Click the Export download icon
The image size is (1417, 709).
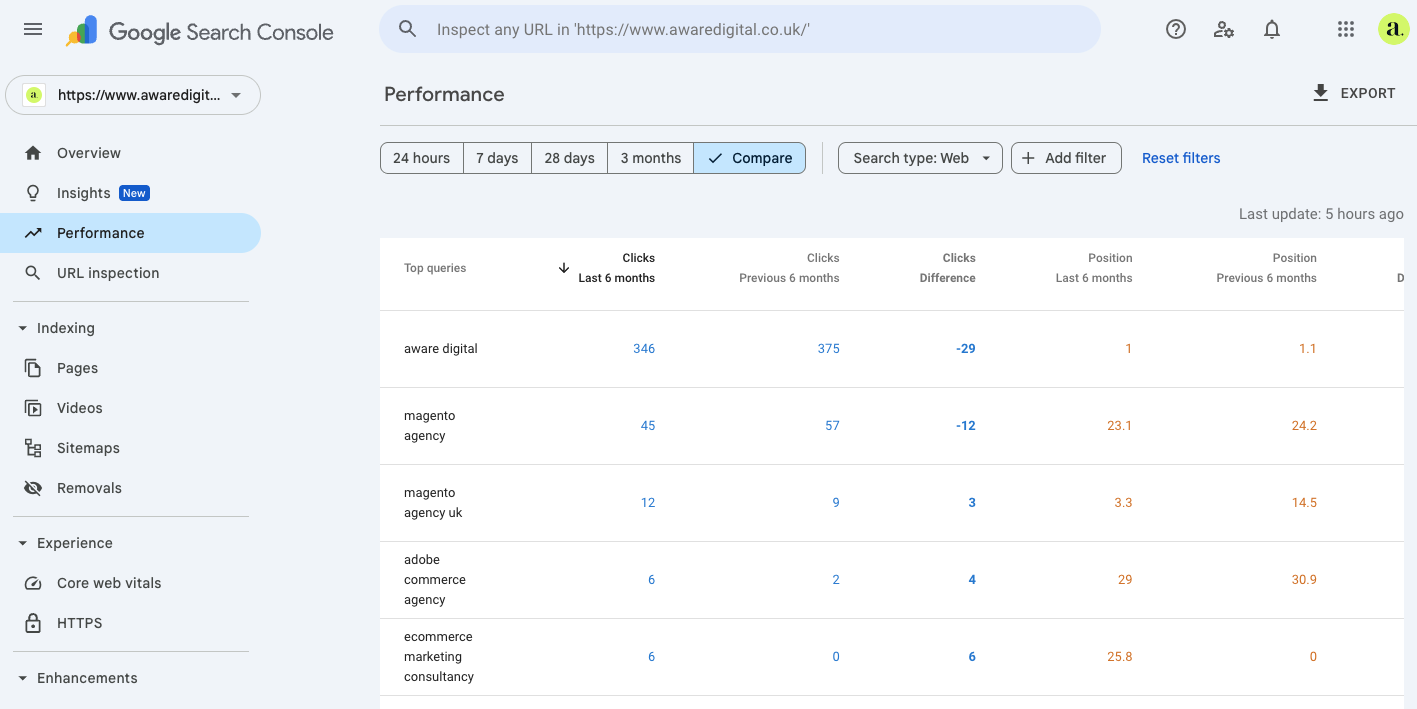(x=1320, y=93)
